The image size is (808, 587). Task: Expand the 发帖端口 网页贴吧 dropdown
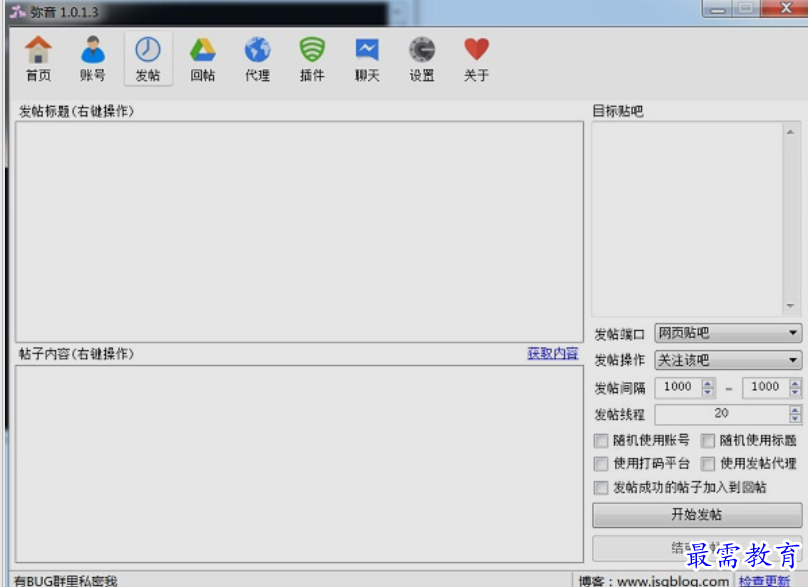(728, 333)
